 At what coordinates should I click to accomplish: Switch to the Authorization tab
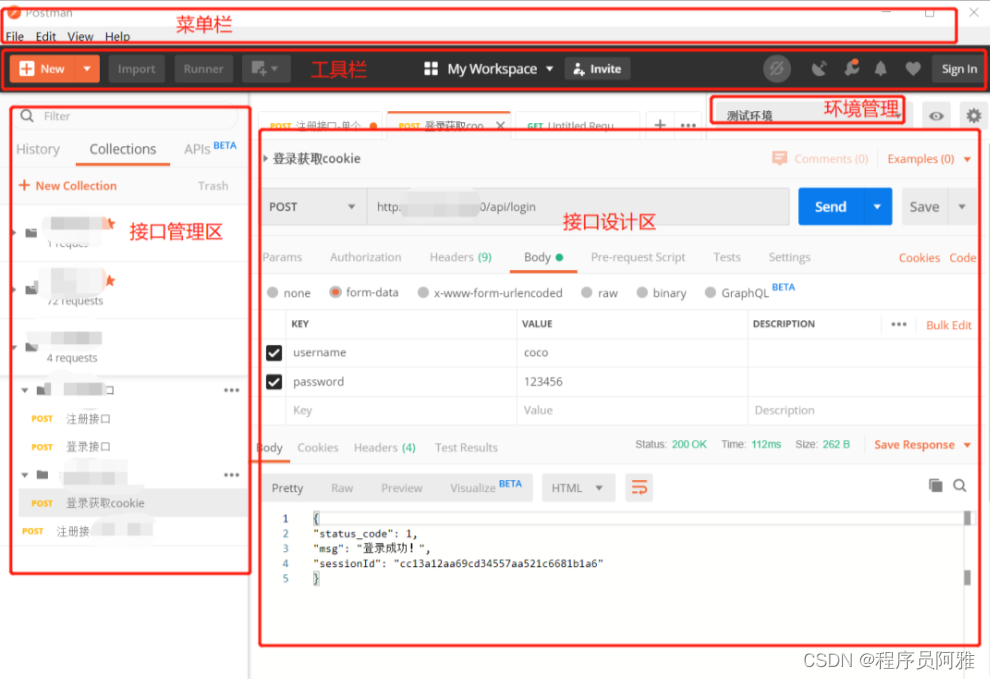coord(366,257)
